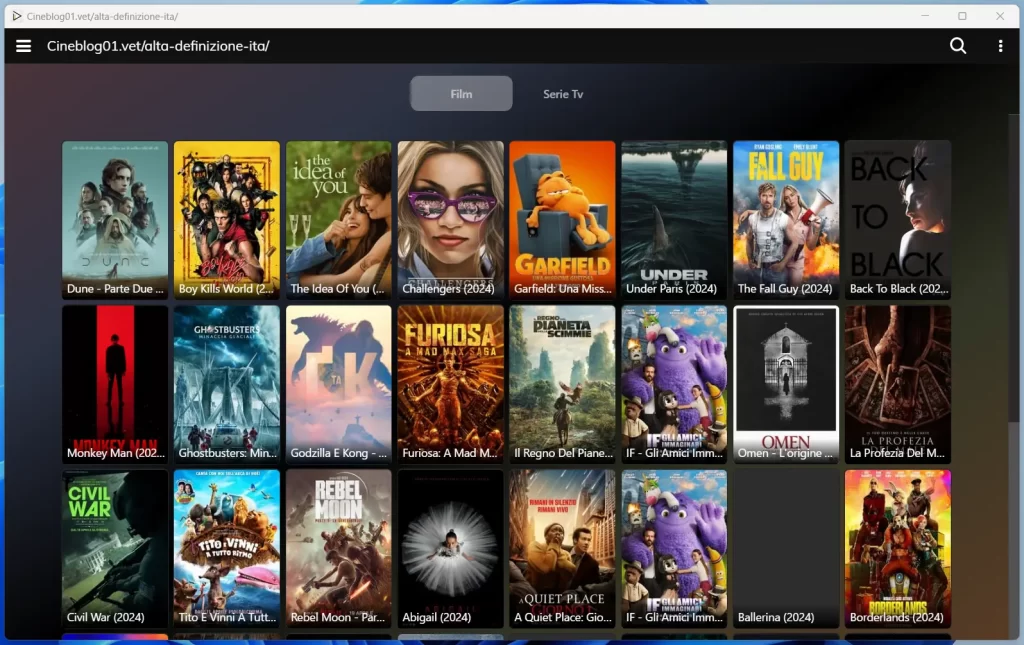Open Civil War (2024) poster
Screen dimensions: 1024x645
[115, 549]
